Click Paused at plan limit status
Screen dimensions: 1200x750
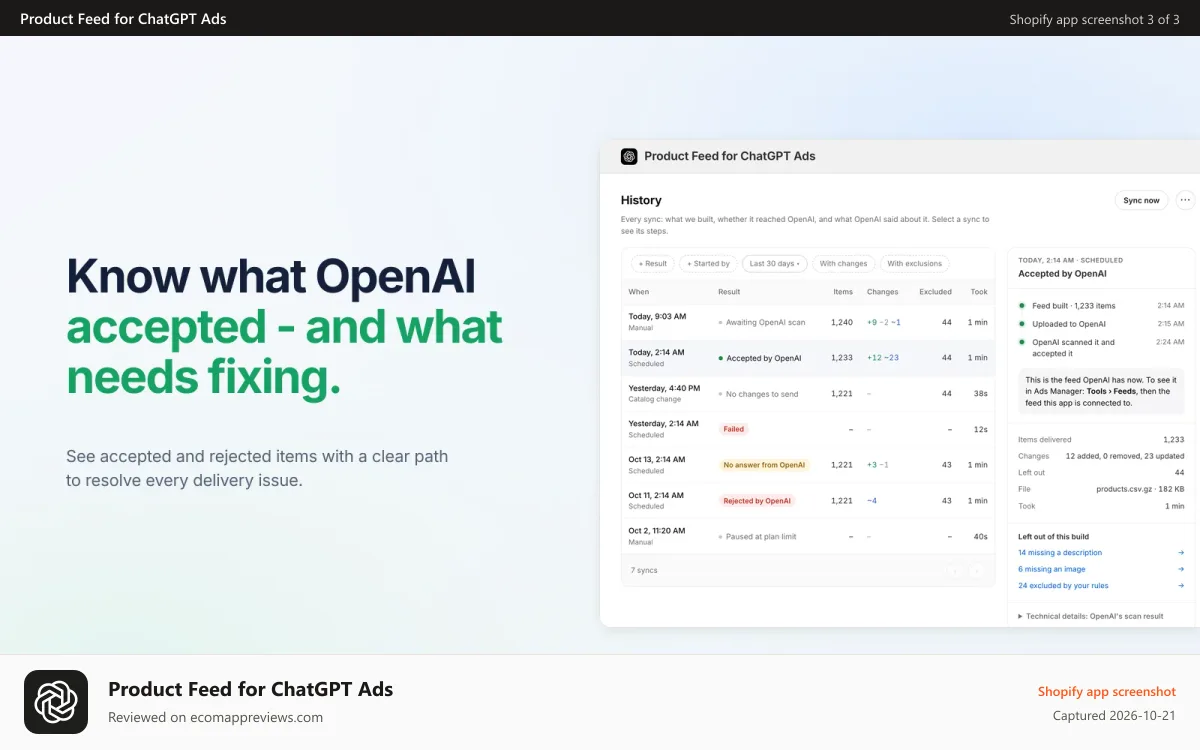757,537
